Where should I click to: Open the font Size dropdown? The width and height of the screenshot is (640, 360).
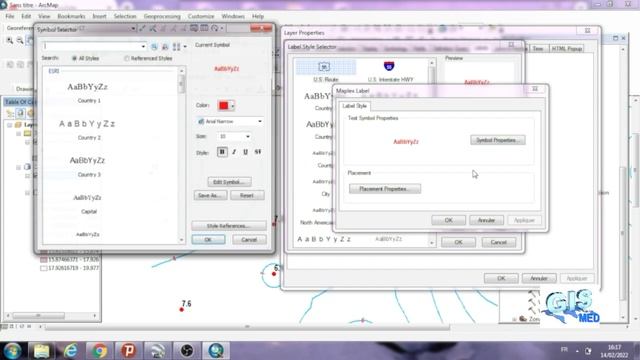tap(247, 136)
